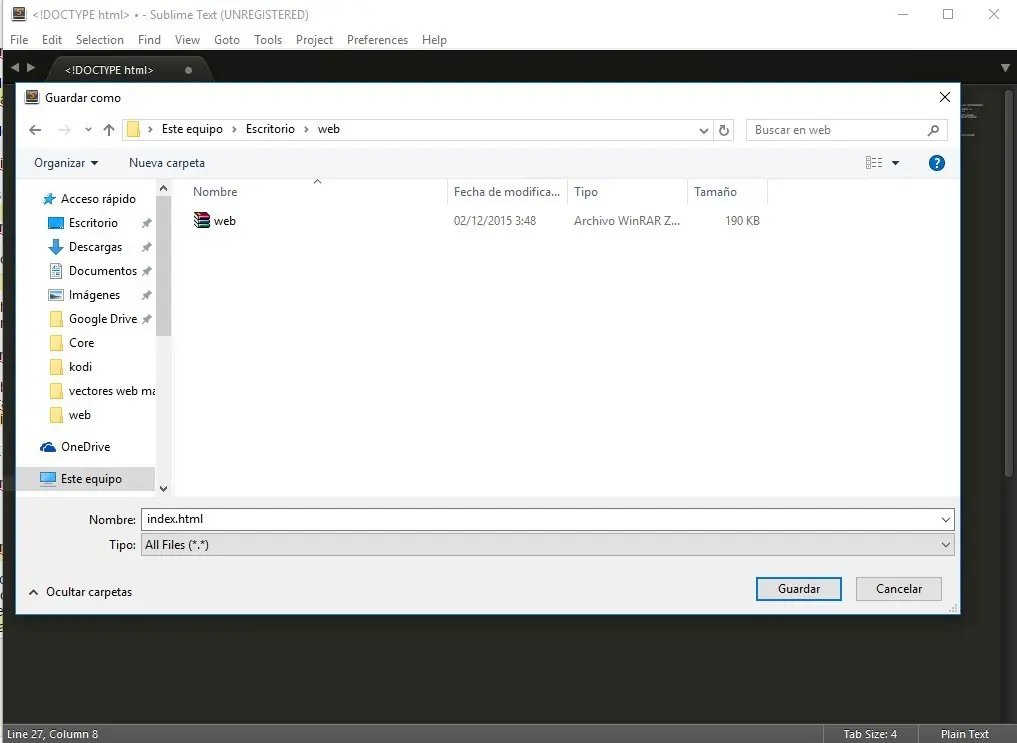1017x743 pixels.
Task: Click Plain Text syntax in the status bar
Action: coord(964,734)
